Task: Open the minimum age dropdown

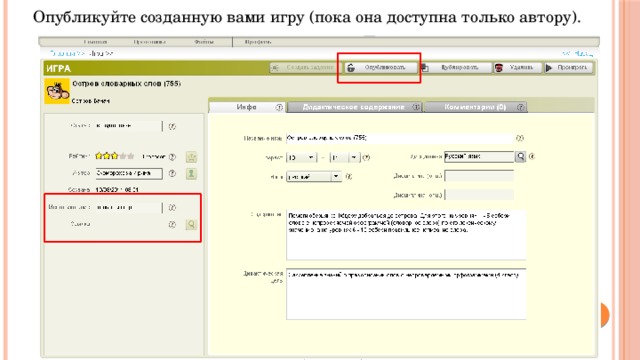Action: tap(301, 158)
